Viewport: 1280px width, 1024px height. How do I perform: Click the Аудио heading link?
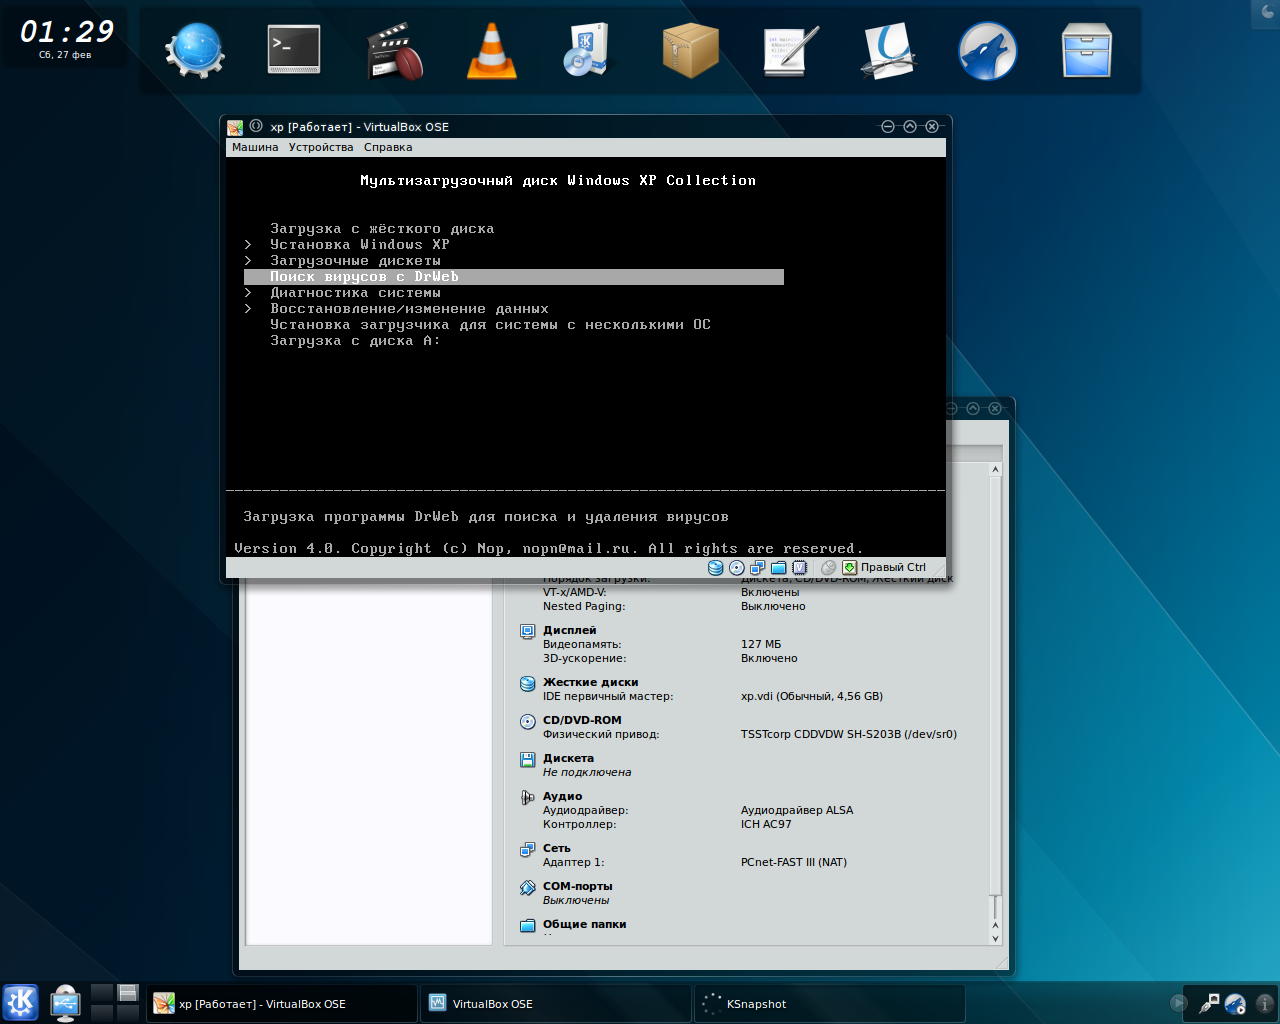pos(562,797)
